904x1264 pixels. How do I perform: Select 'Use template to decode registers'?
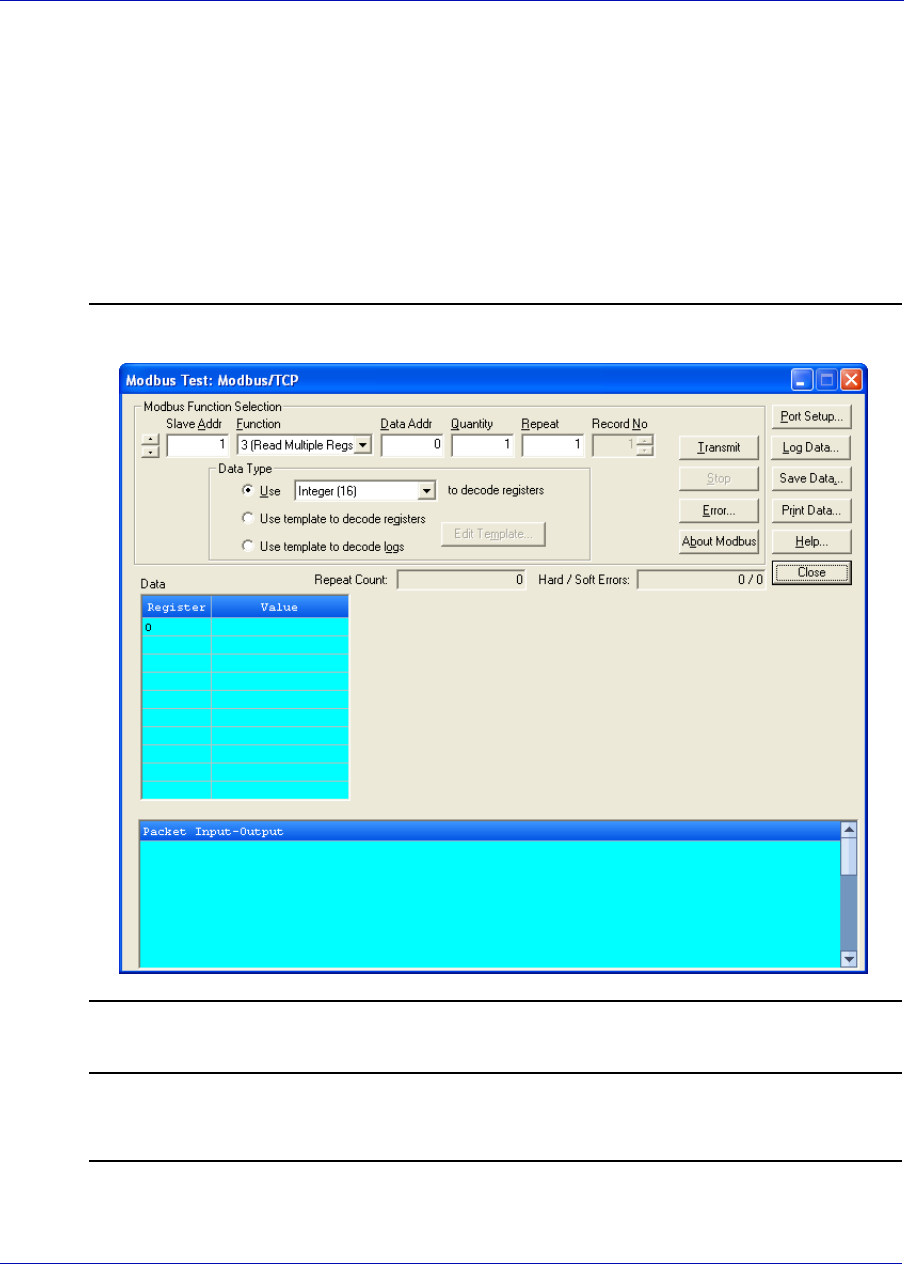click(x=248, y=518)
